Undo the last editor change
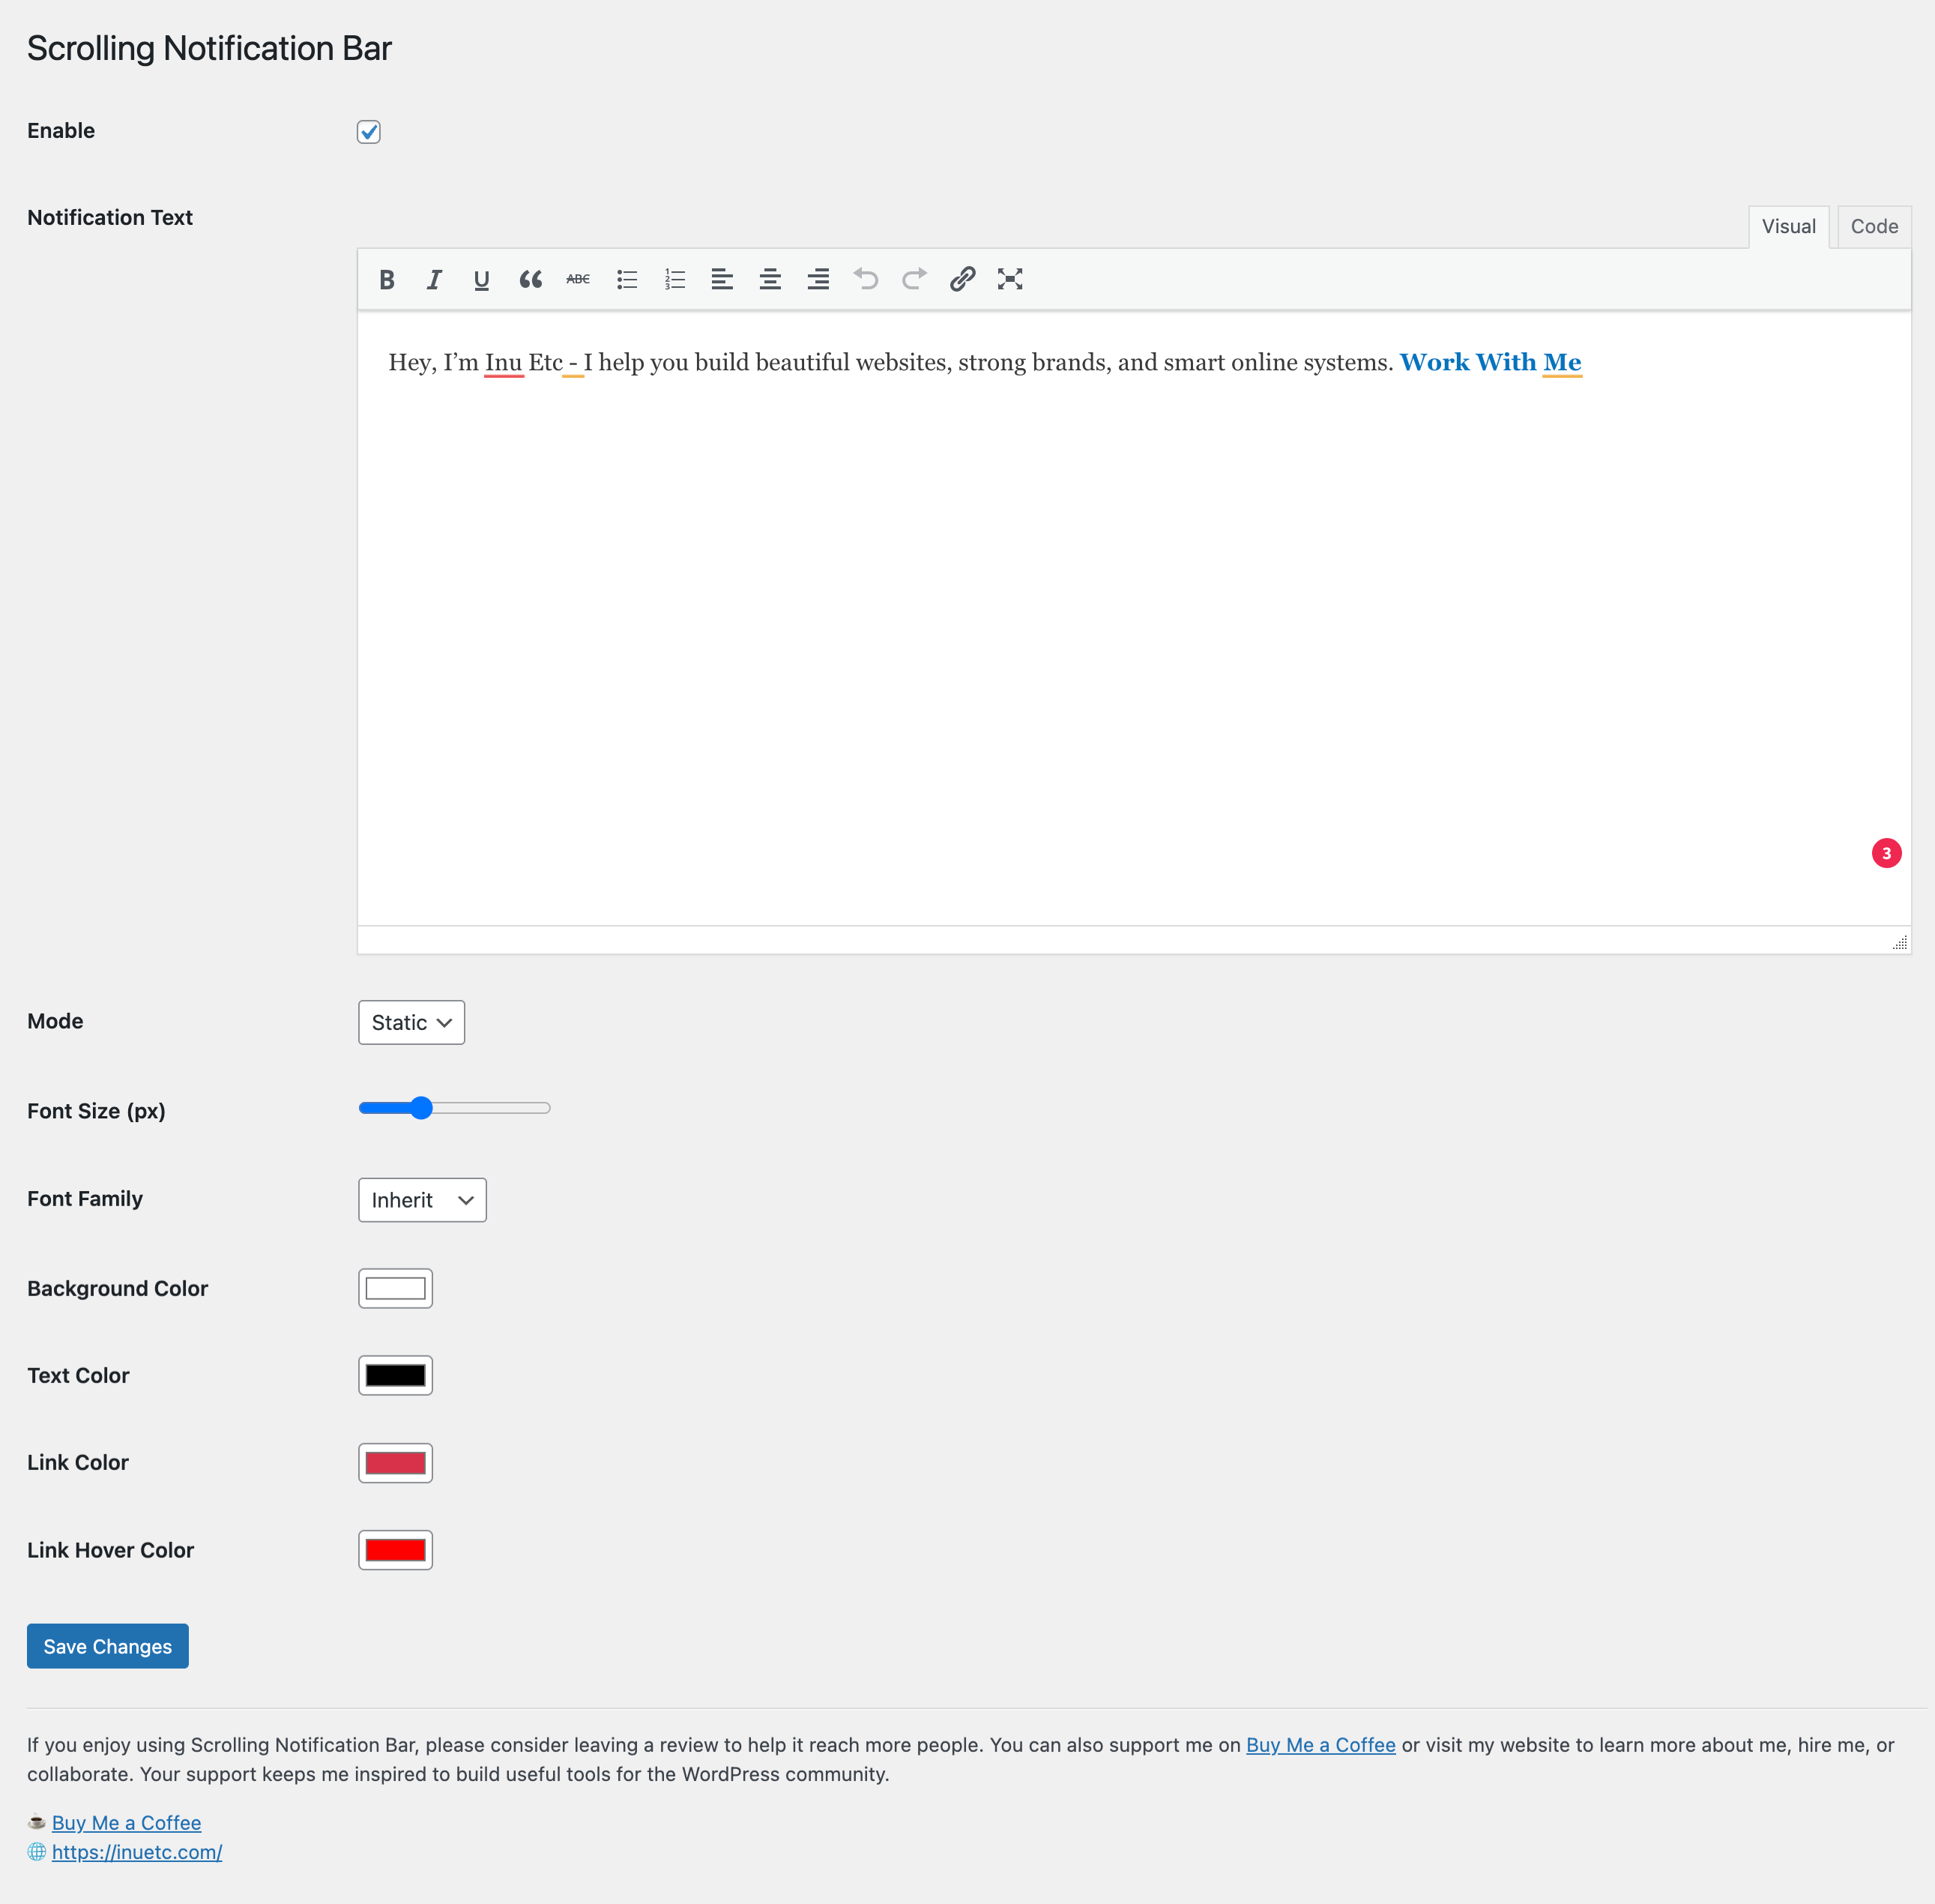The width and height of the screenshot is (1935, 1904). [x=866, y=280]
